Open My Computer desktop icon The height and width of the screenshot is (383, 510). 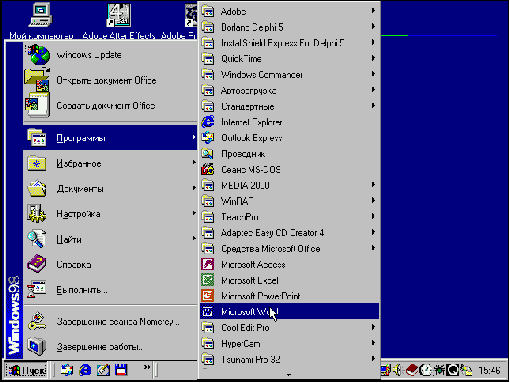click(x=41, y=21)
